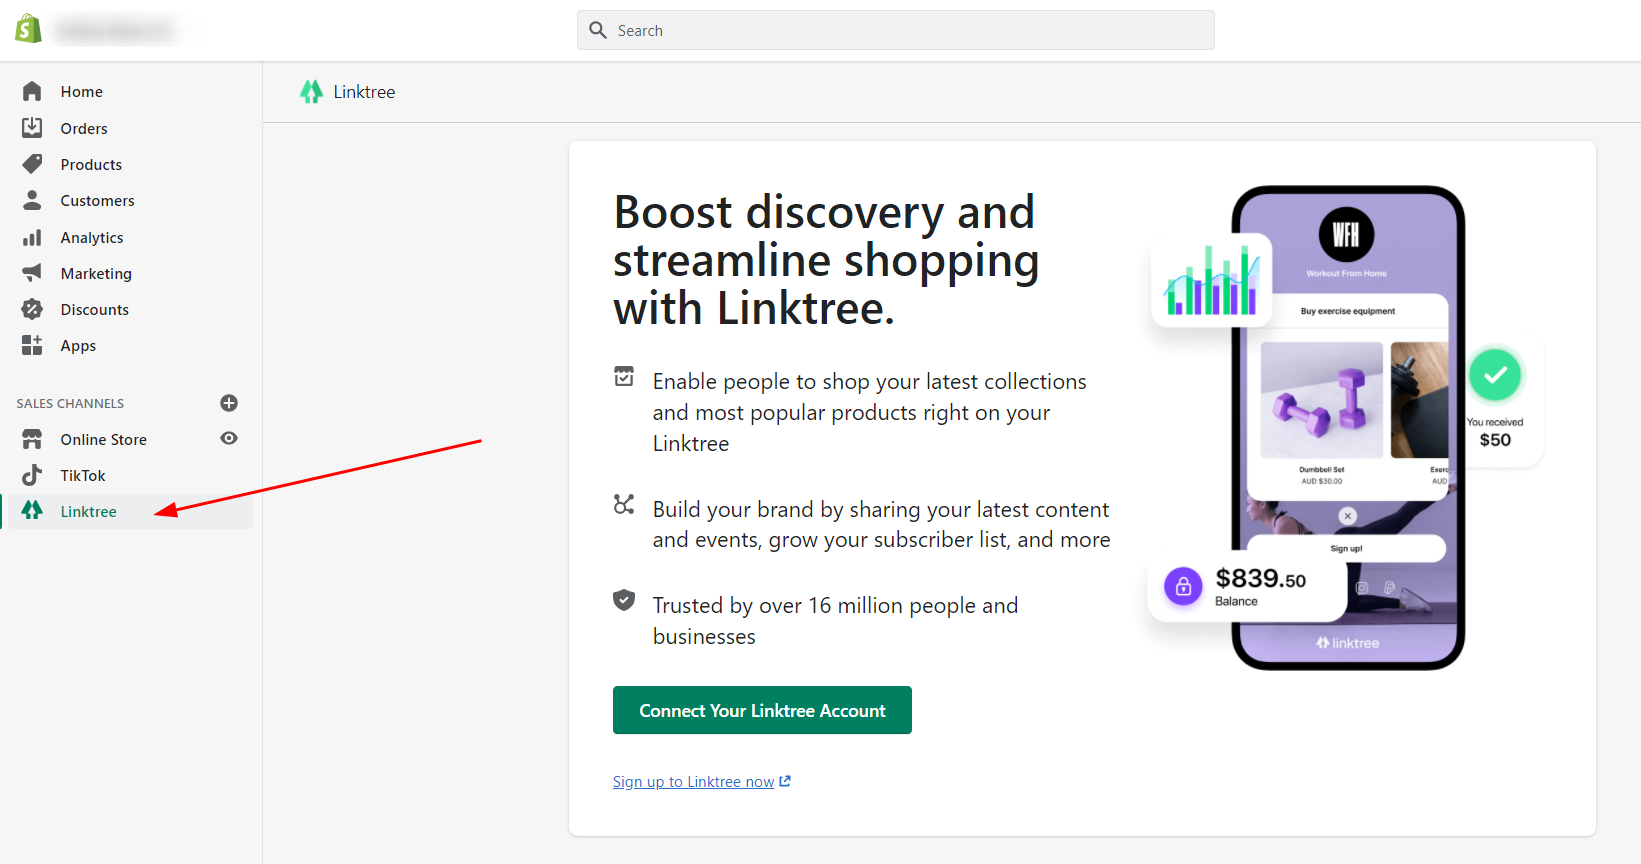Screen dimensions: 1641x864
Task: Click the Linktree logo in page header
Action: 311,92
